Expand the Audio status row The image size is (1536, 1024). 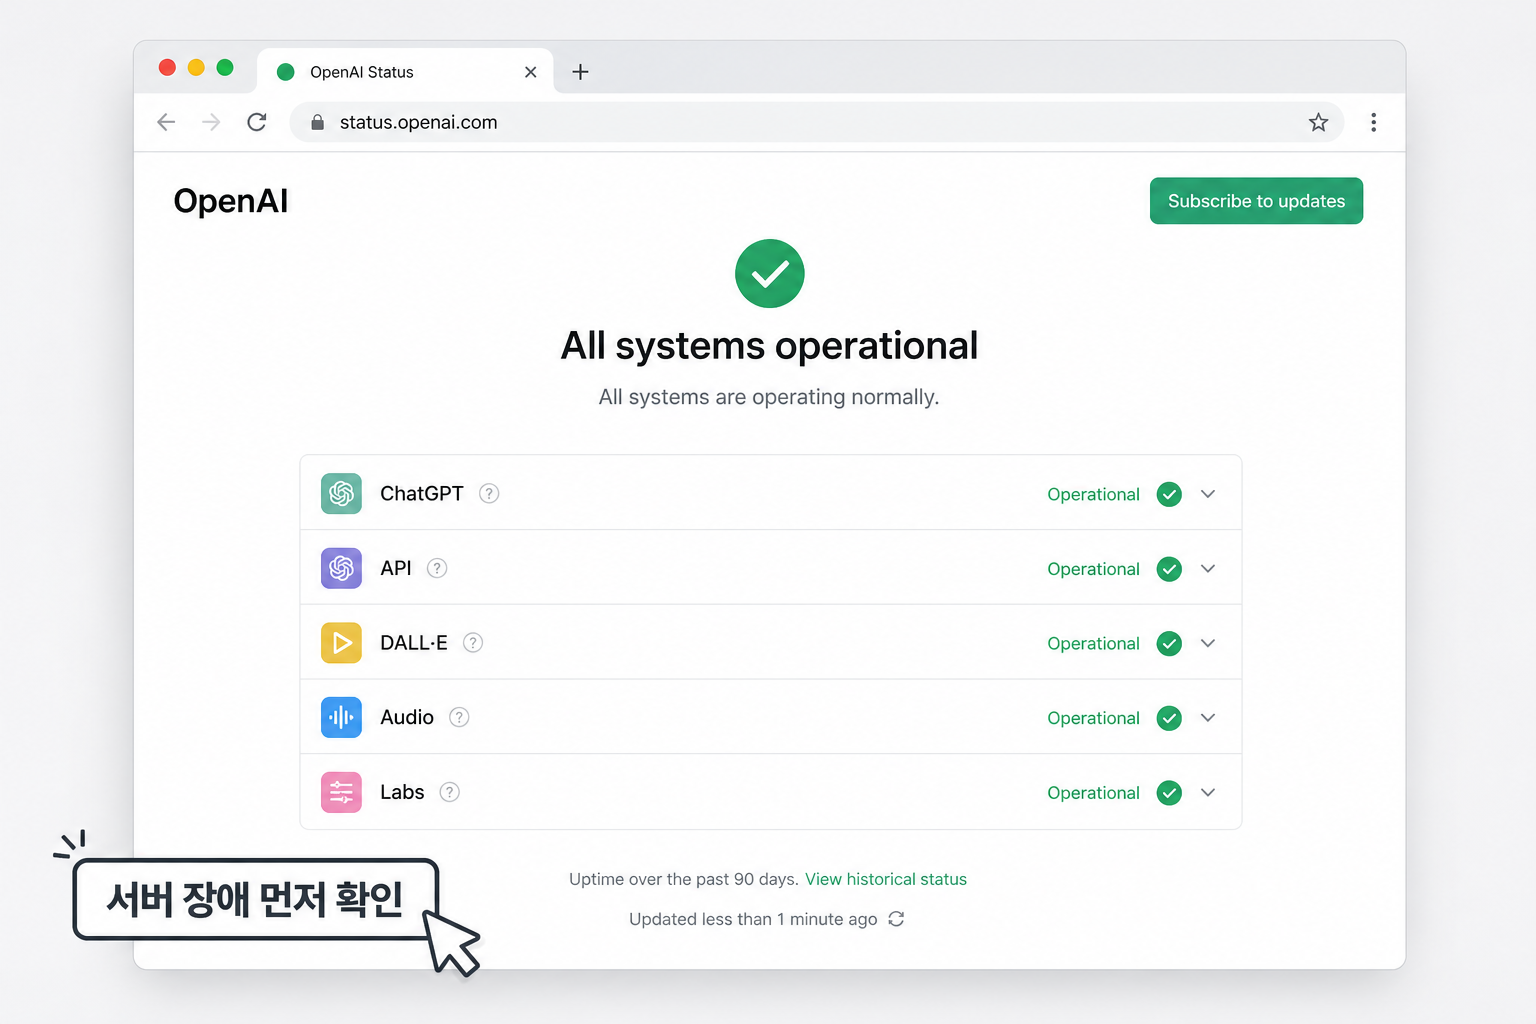coord(1208,718)
